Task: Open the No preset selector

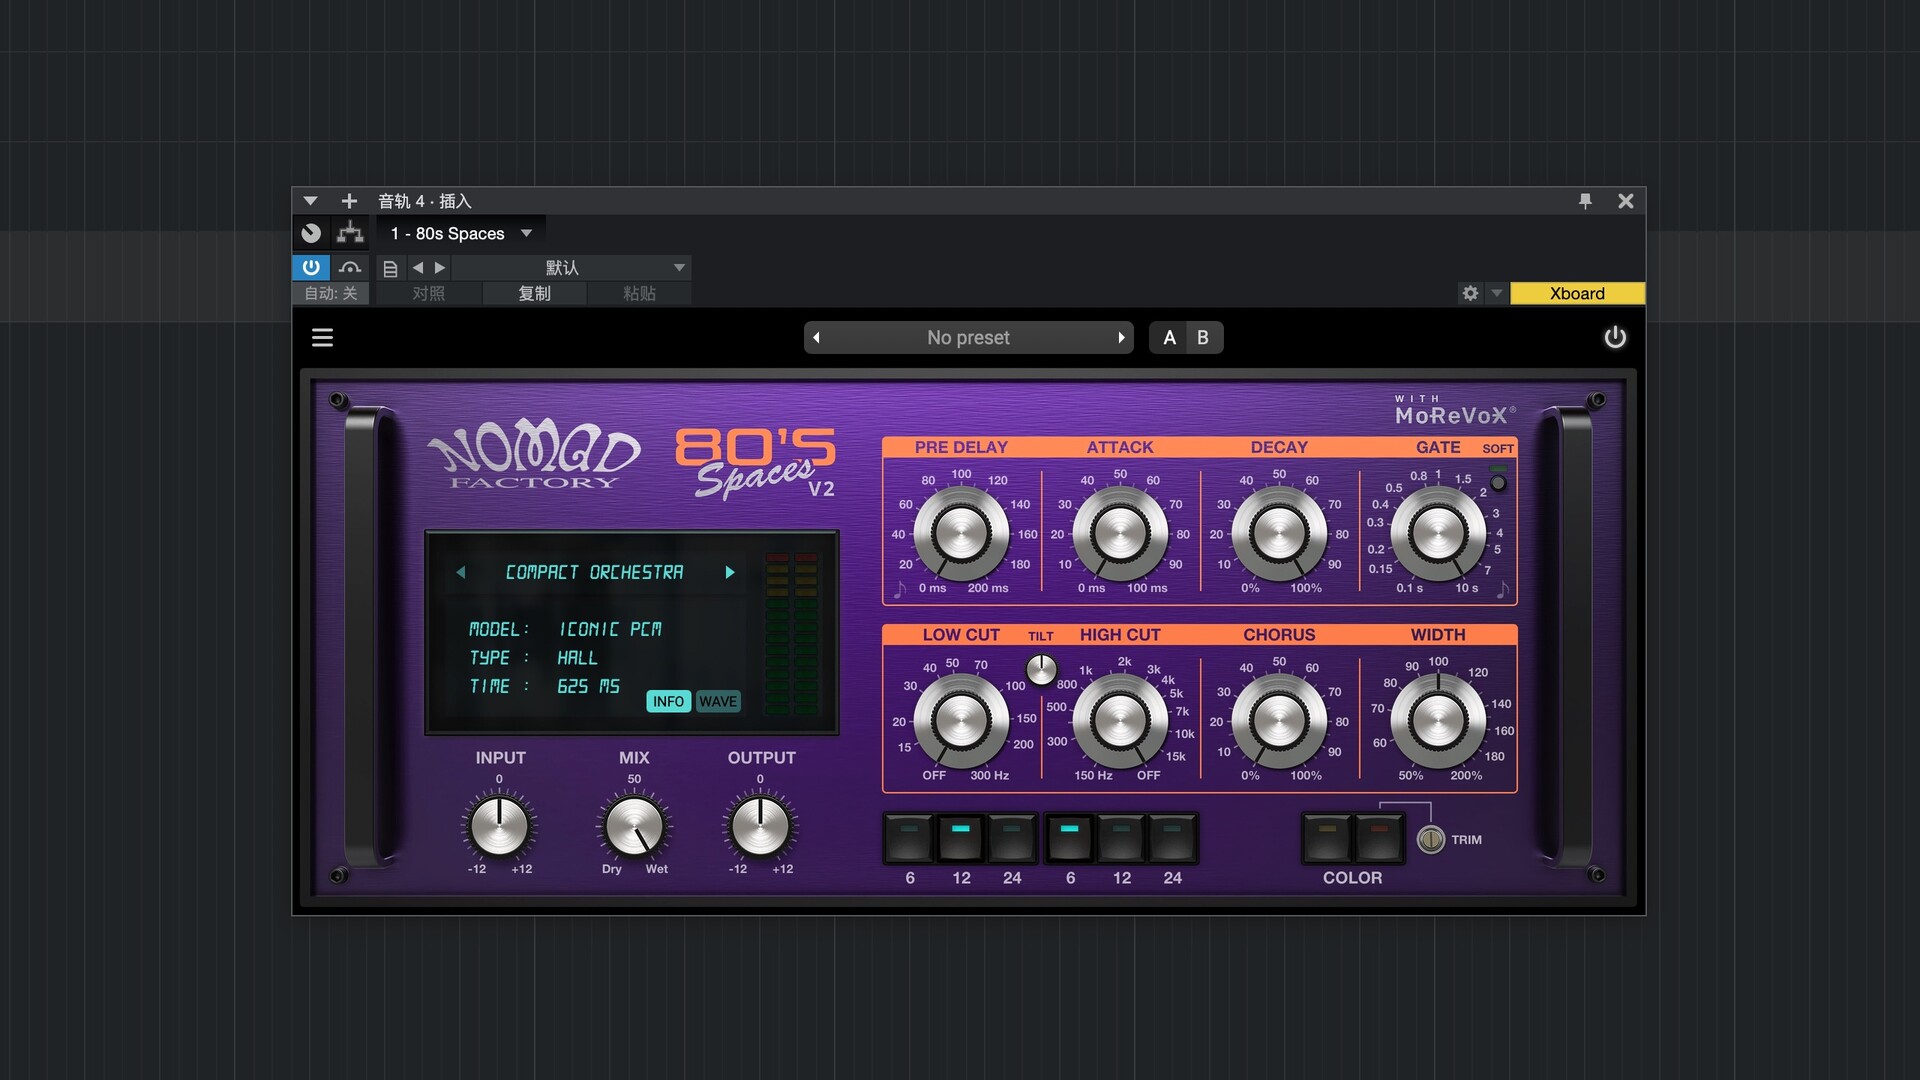Action: [x=968, y=338]
